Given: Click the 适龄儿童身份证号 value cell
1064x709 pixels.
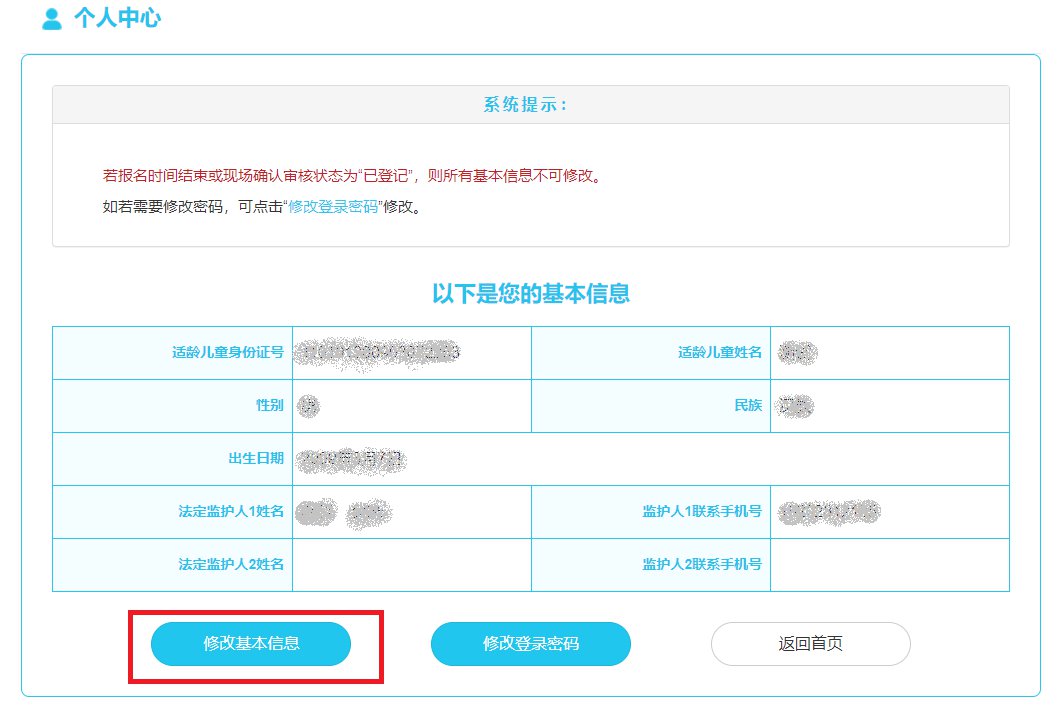Looking at the screenshot, I should 410,352.
